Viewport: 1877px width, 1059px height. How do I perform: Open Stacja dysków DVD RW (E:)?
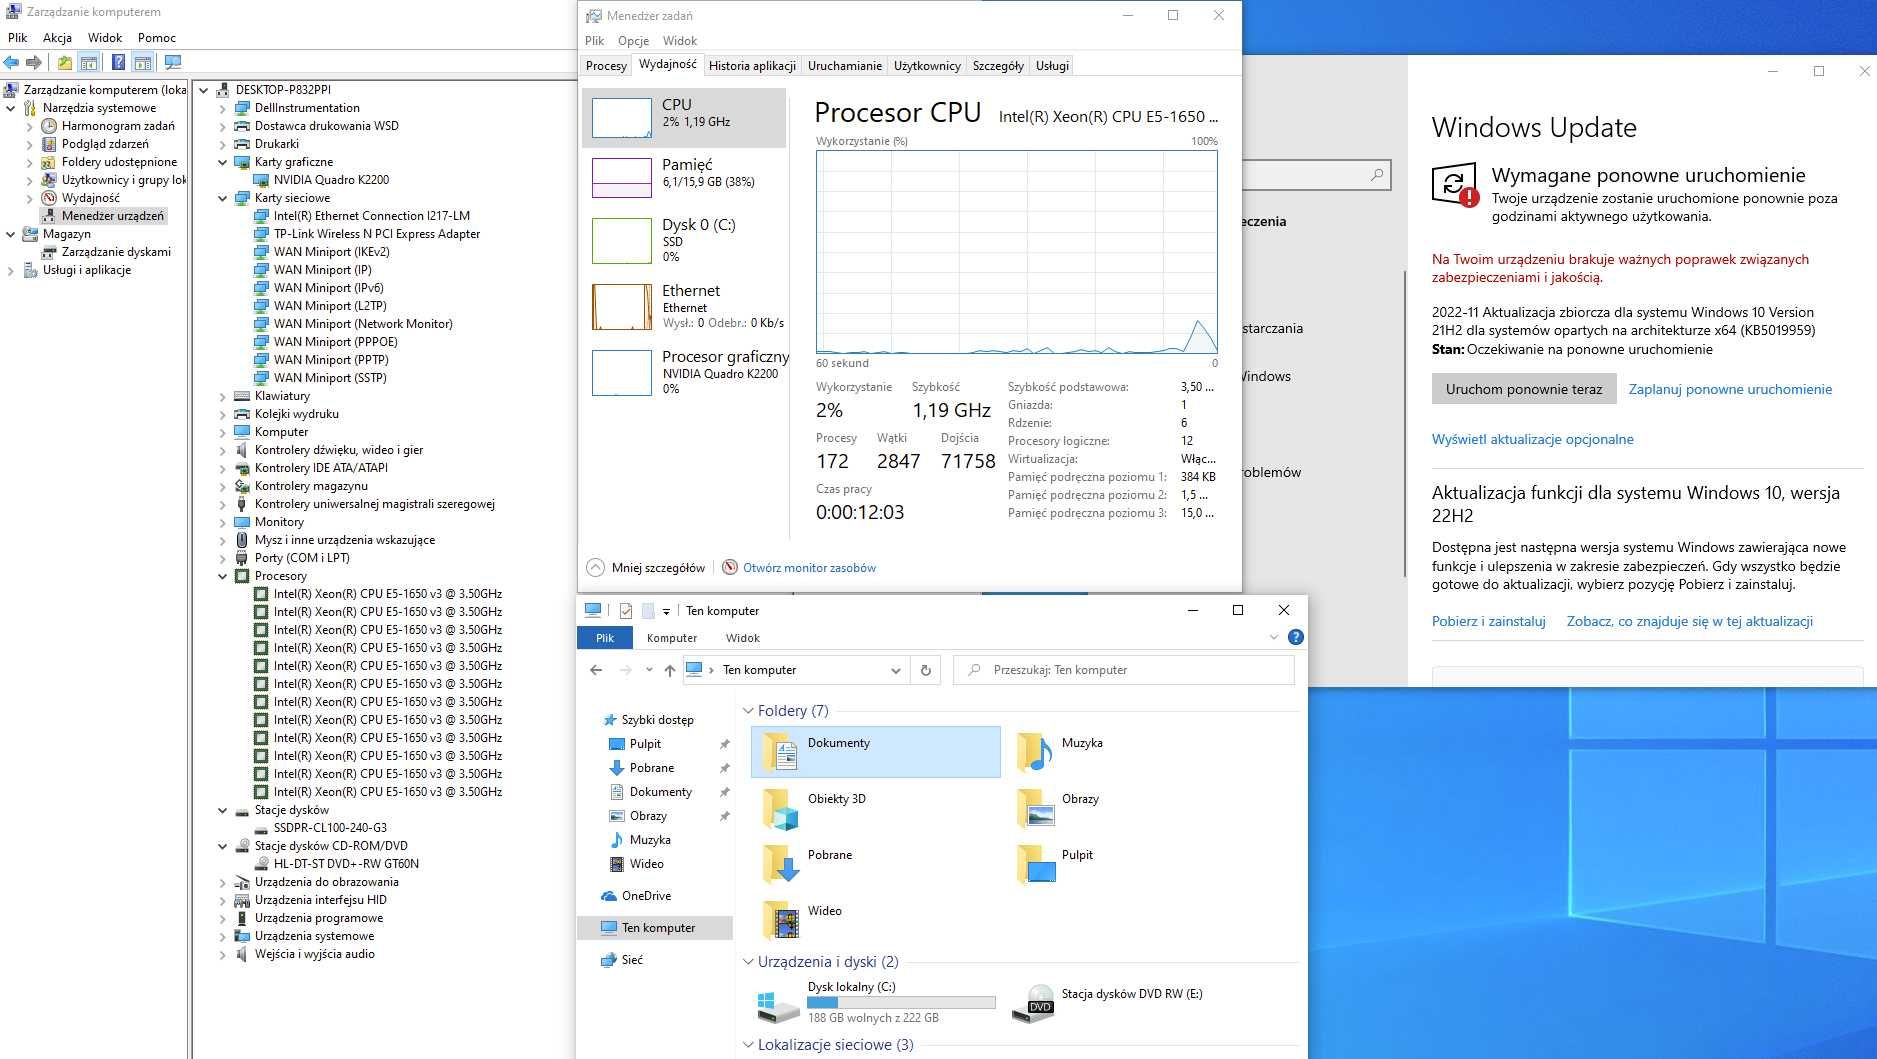click(x=1128, y=1002)
